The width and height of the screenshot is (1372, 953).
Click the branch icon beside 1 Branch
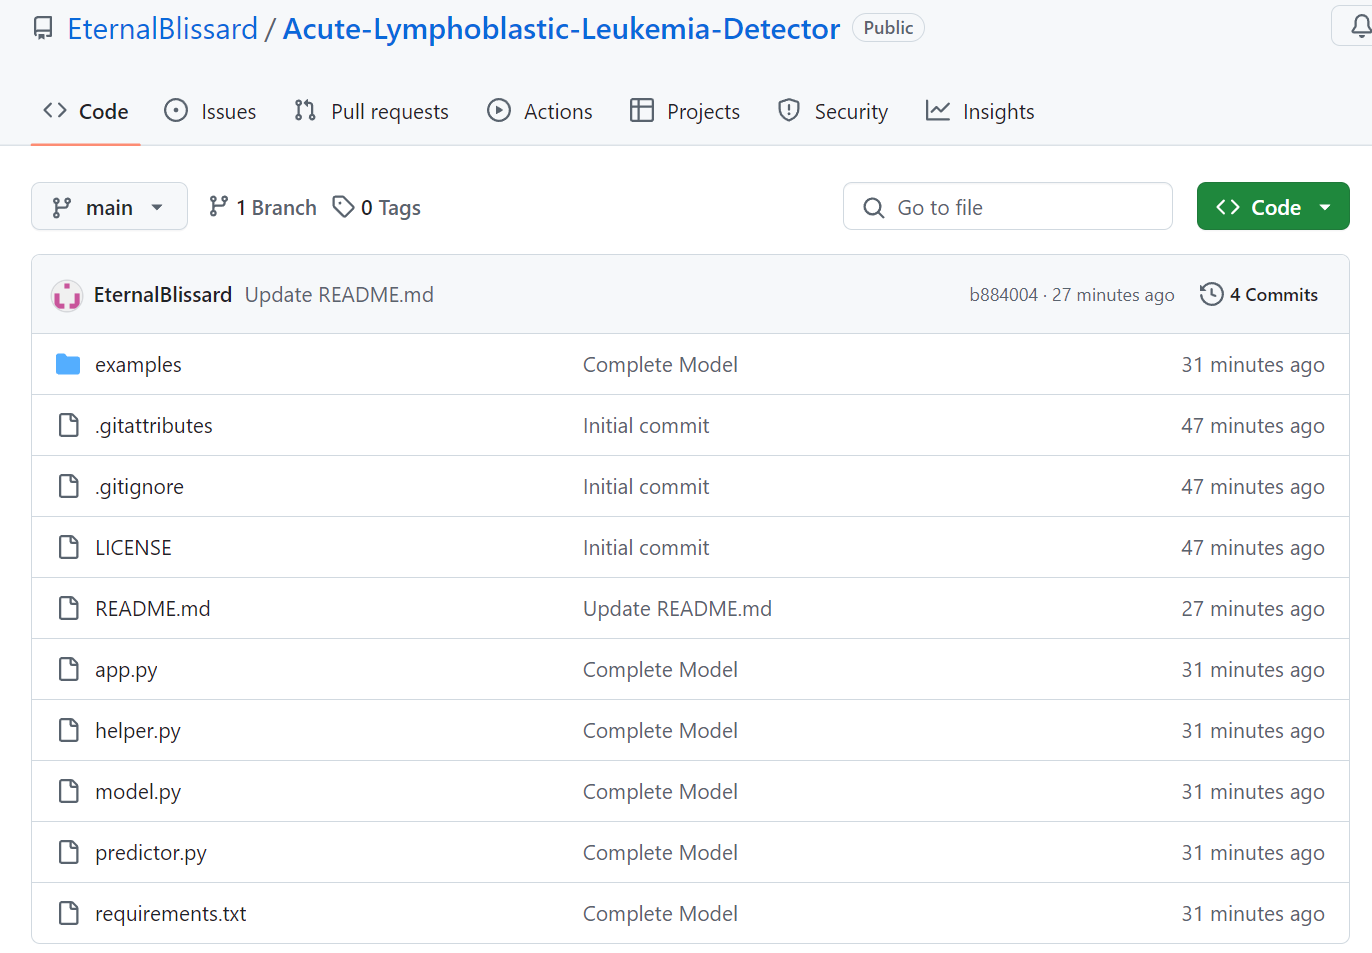point(218,207)
